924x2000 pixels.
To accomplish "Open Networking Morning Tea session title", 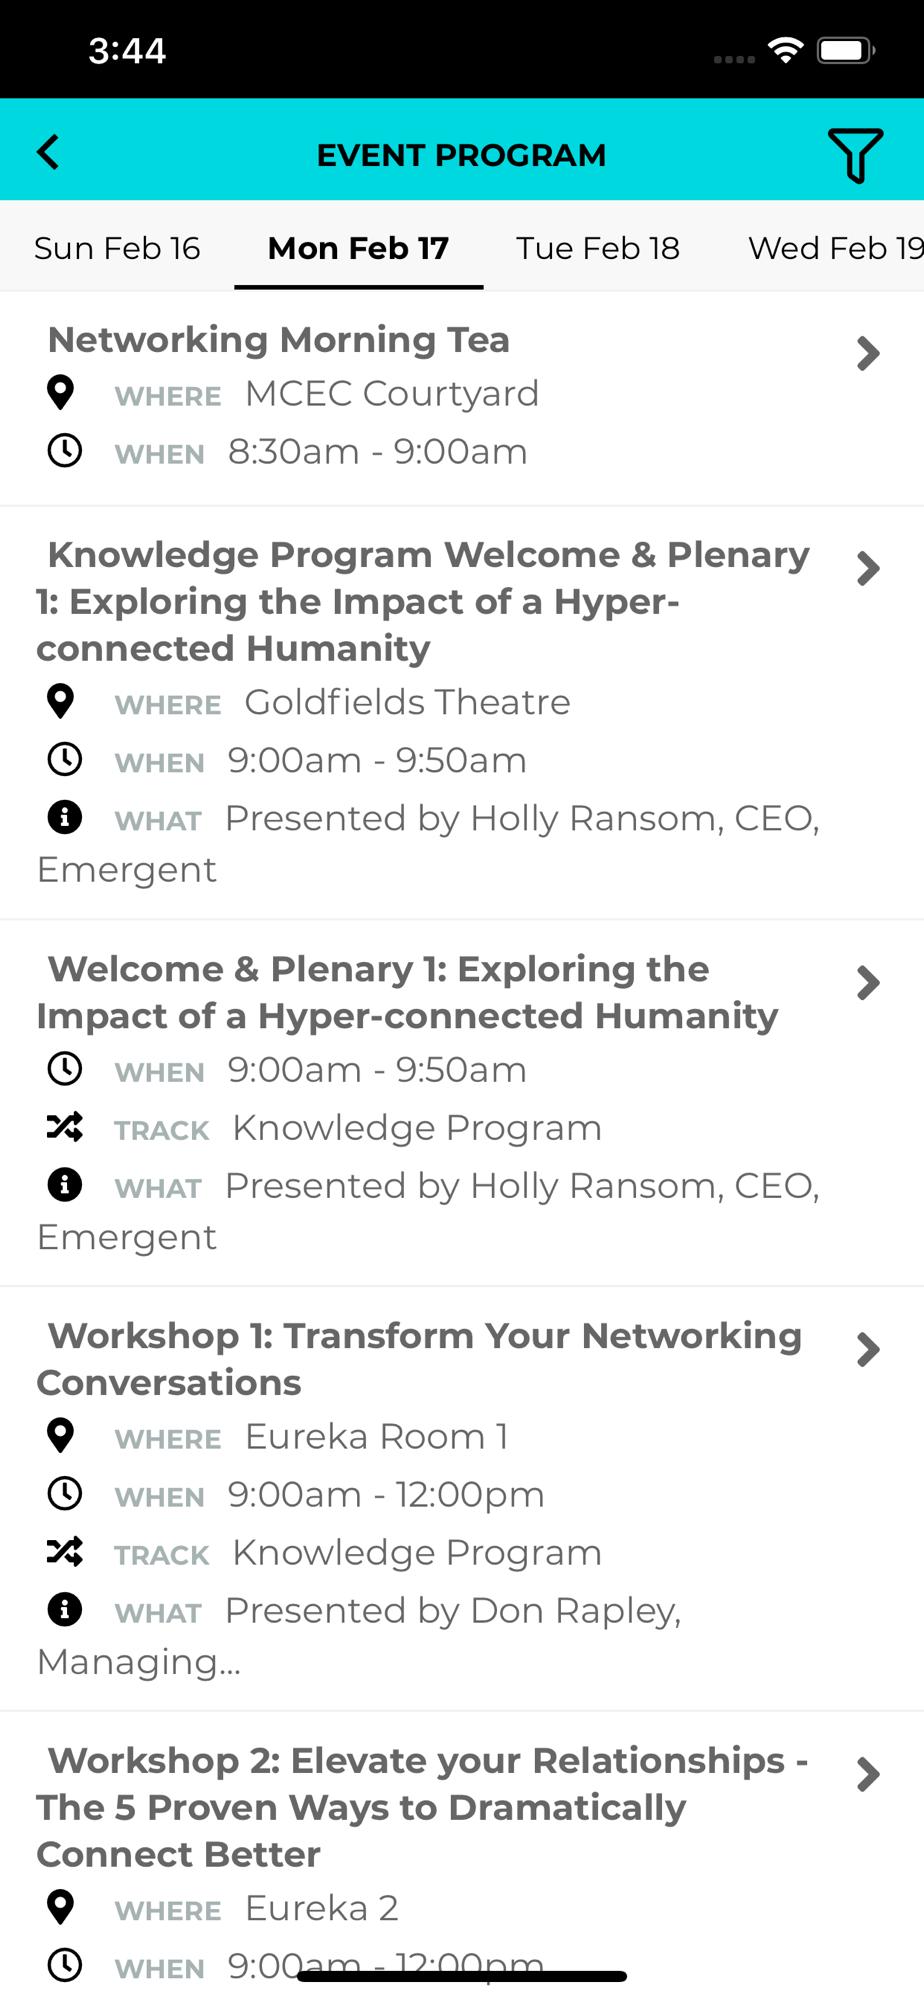I will click(x=279, y=340).
